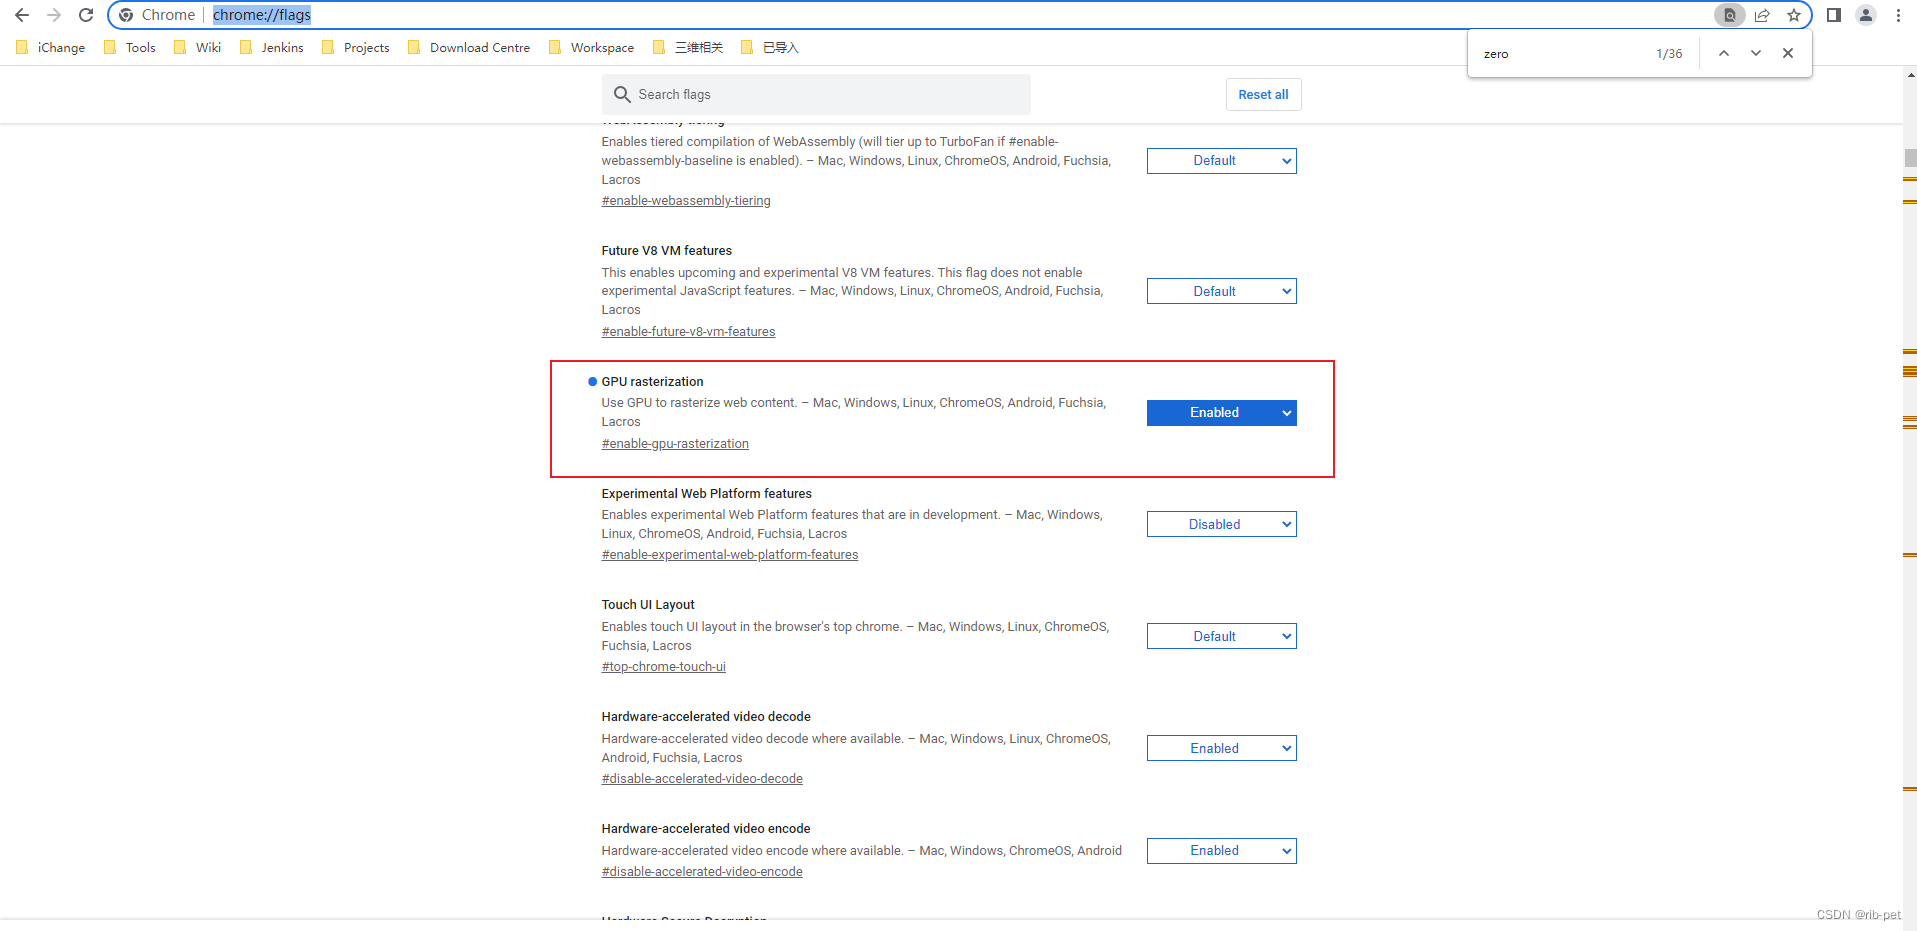Open the 三维相关 bookmark folder
This screenshot has height=931, width=1917.
[687, 47]
